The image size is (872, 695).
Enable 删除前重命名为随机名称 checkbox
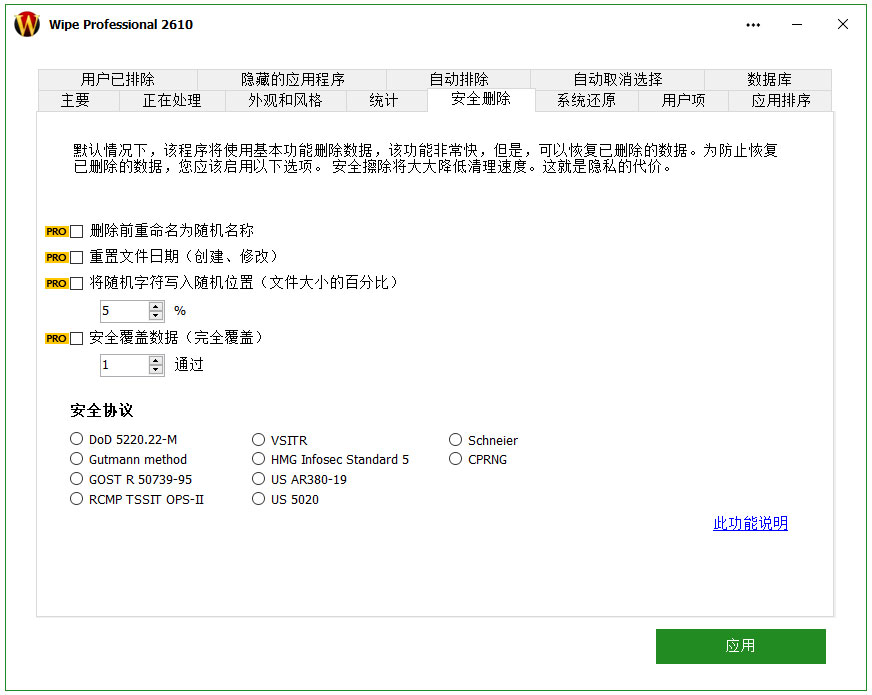(77, 231)
